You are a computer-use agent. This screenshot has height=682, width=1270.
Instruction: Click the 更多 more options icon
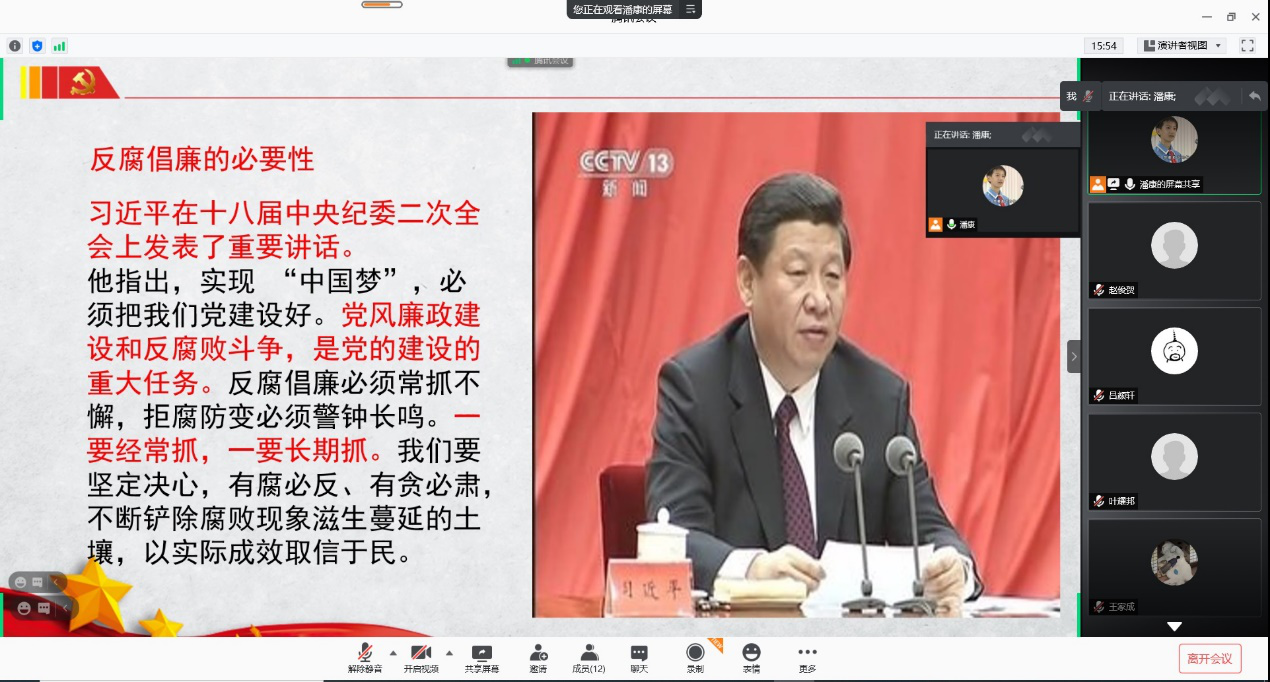click(807, 657)
